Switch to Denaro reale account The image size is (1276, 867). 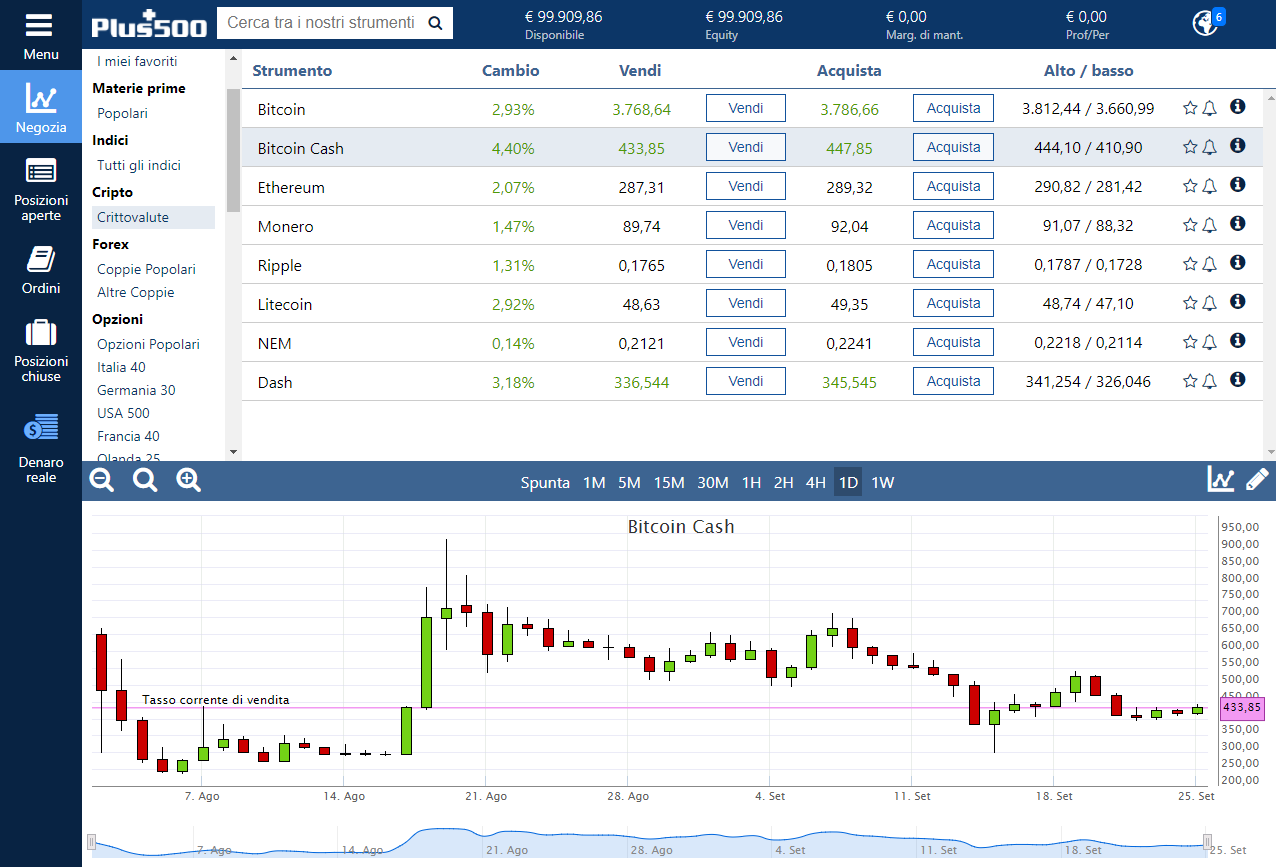coord(41,448)
